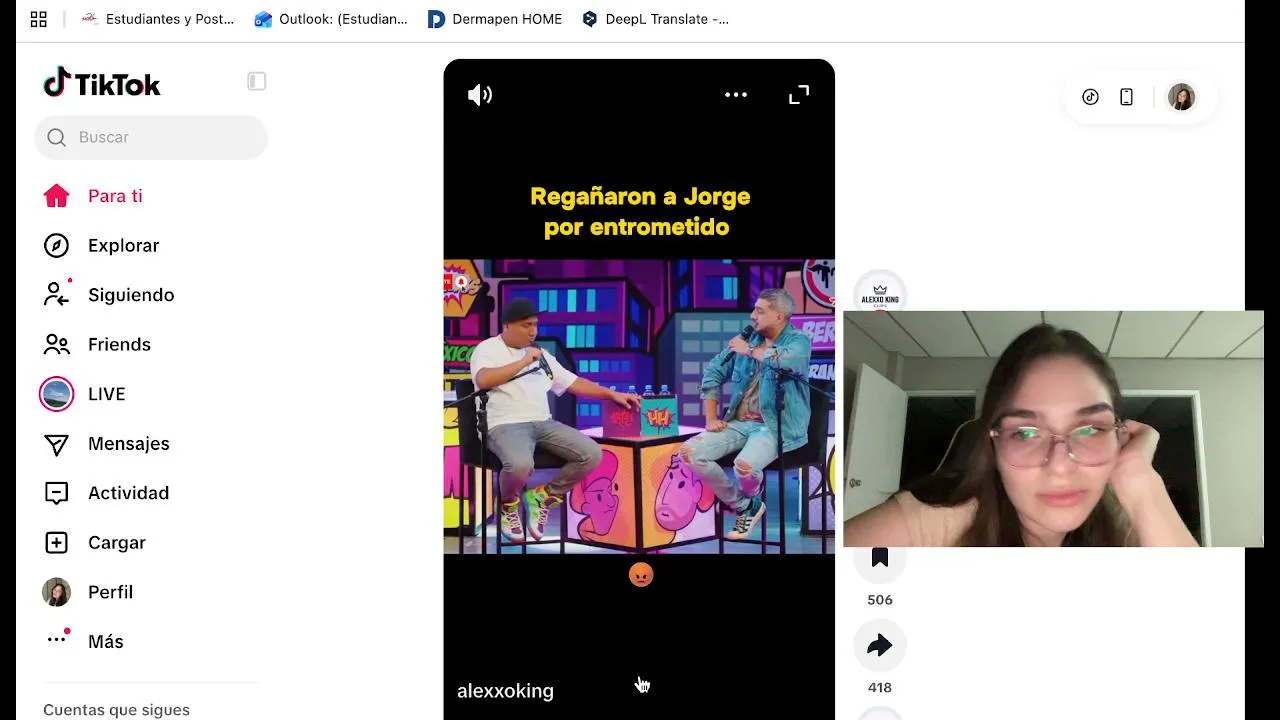Open the LIVE section

[x=83, y=394]
